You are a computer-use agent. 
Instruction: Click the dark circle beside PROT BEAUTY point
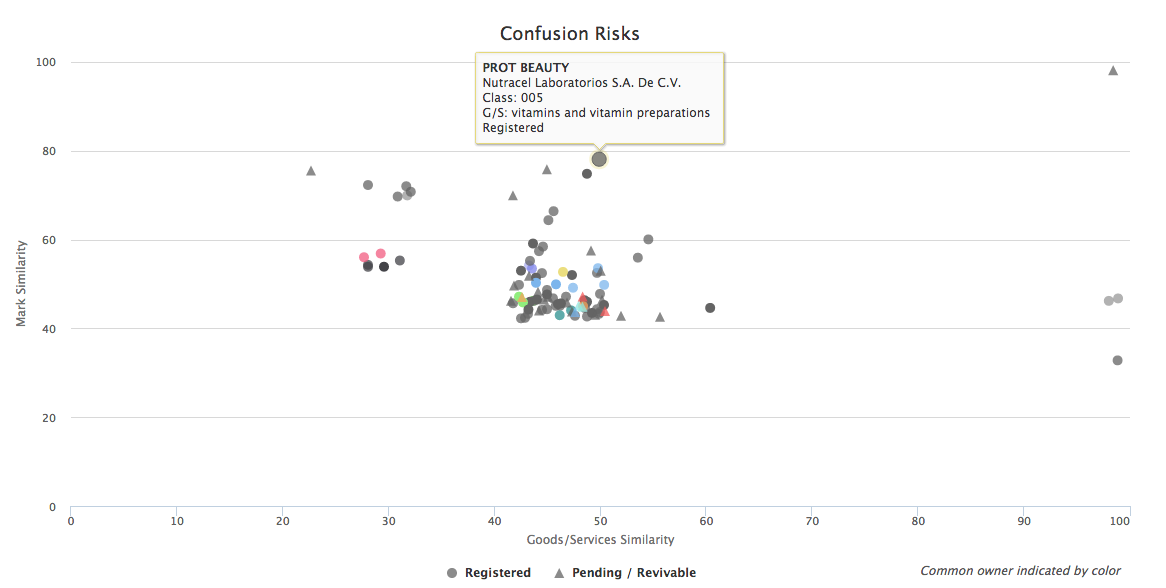[587, 174]
